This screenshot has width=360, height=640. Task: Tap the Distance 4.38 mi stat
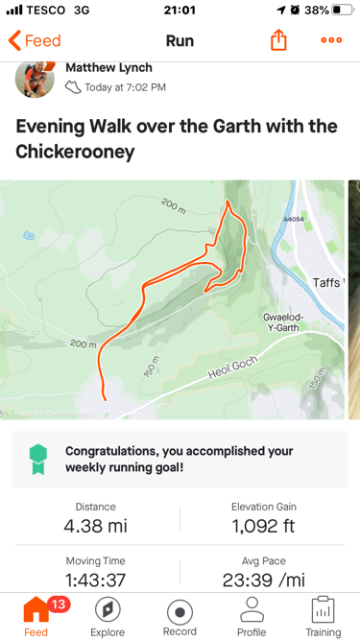click(x=96, y=519)
